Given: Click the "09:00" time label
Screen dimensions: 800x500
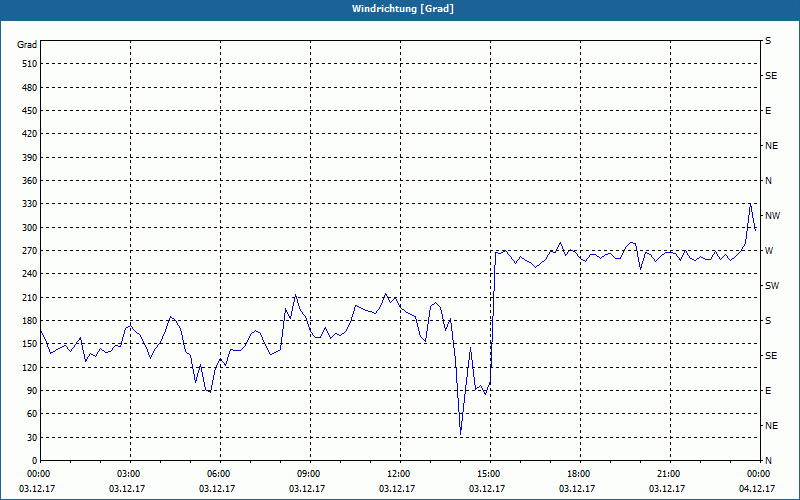Looking at the screenshot, I should click(x=307, y=474).
